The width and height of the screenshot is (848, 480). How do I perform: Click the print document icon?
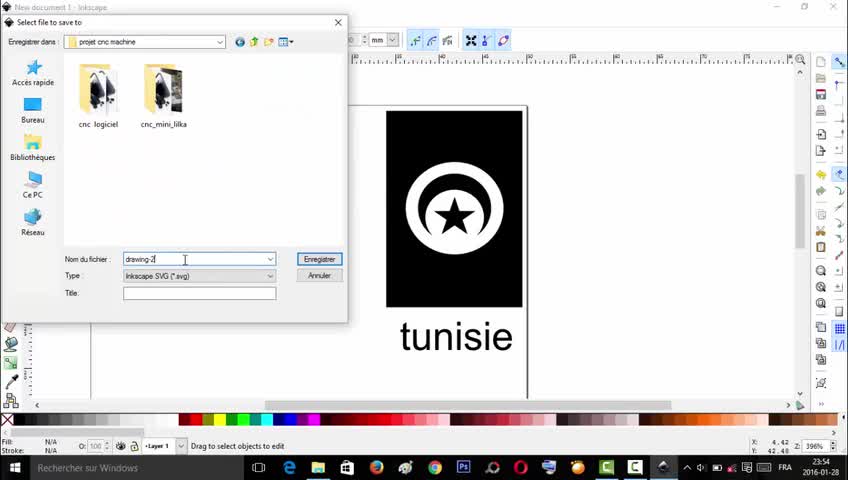click(x=820, y=111)
